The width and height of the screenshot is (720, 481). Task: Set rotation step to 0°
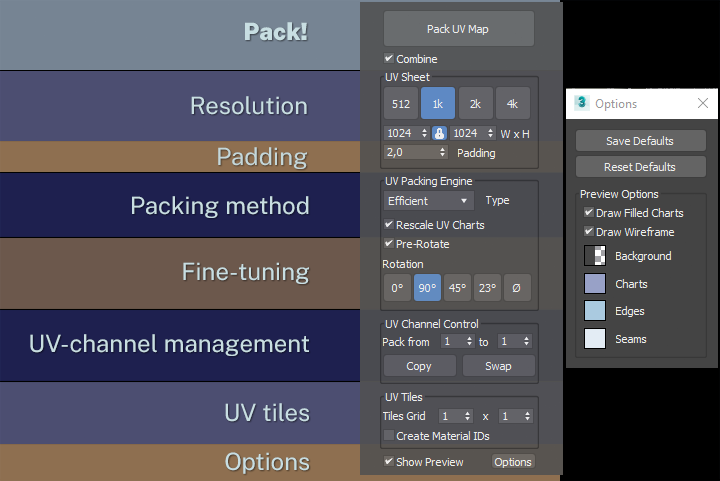coord(397,288)
